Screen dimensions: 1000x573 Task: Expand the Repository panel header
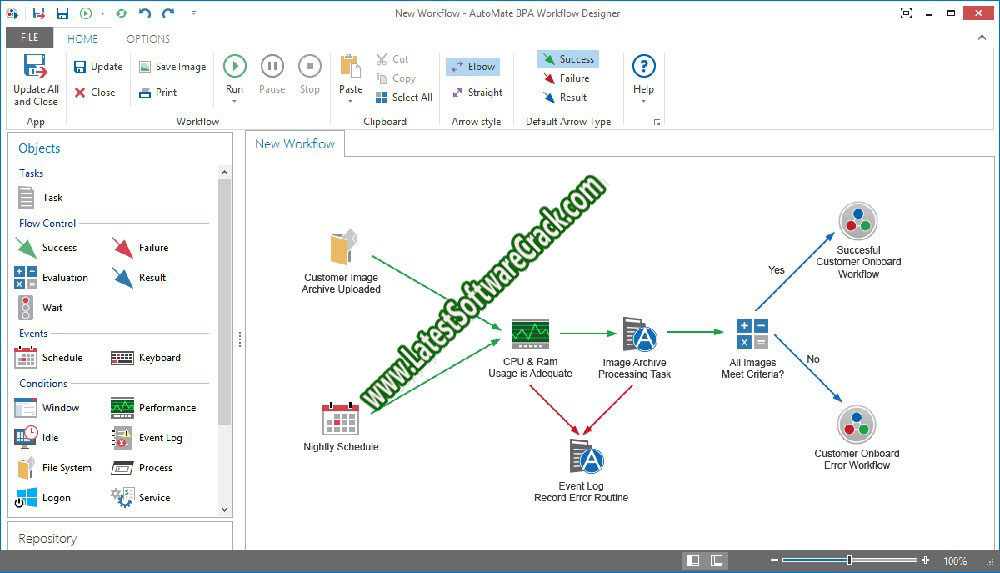click(x=120, y=539)
